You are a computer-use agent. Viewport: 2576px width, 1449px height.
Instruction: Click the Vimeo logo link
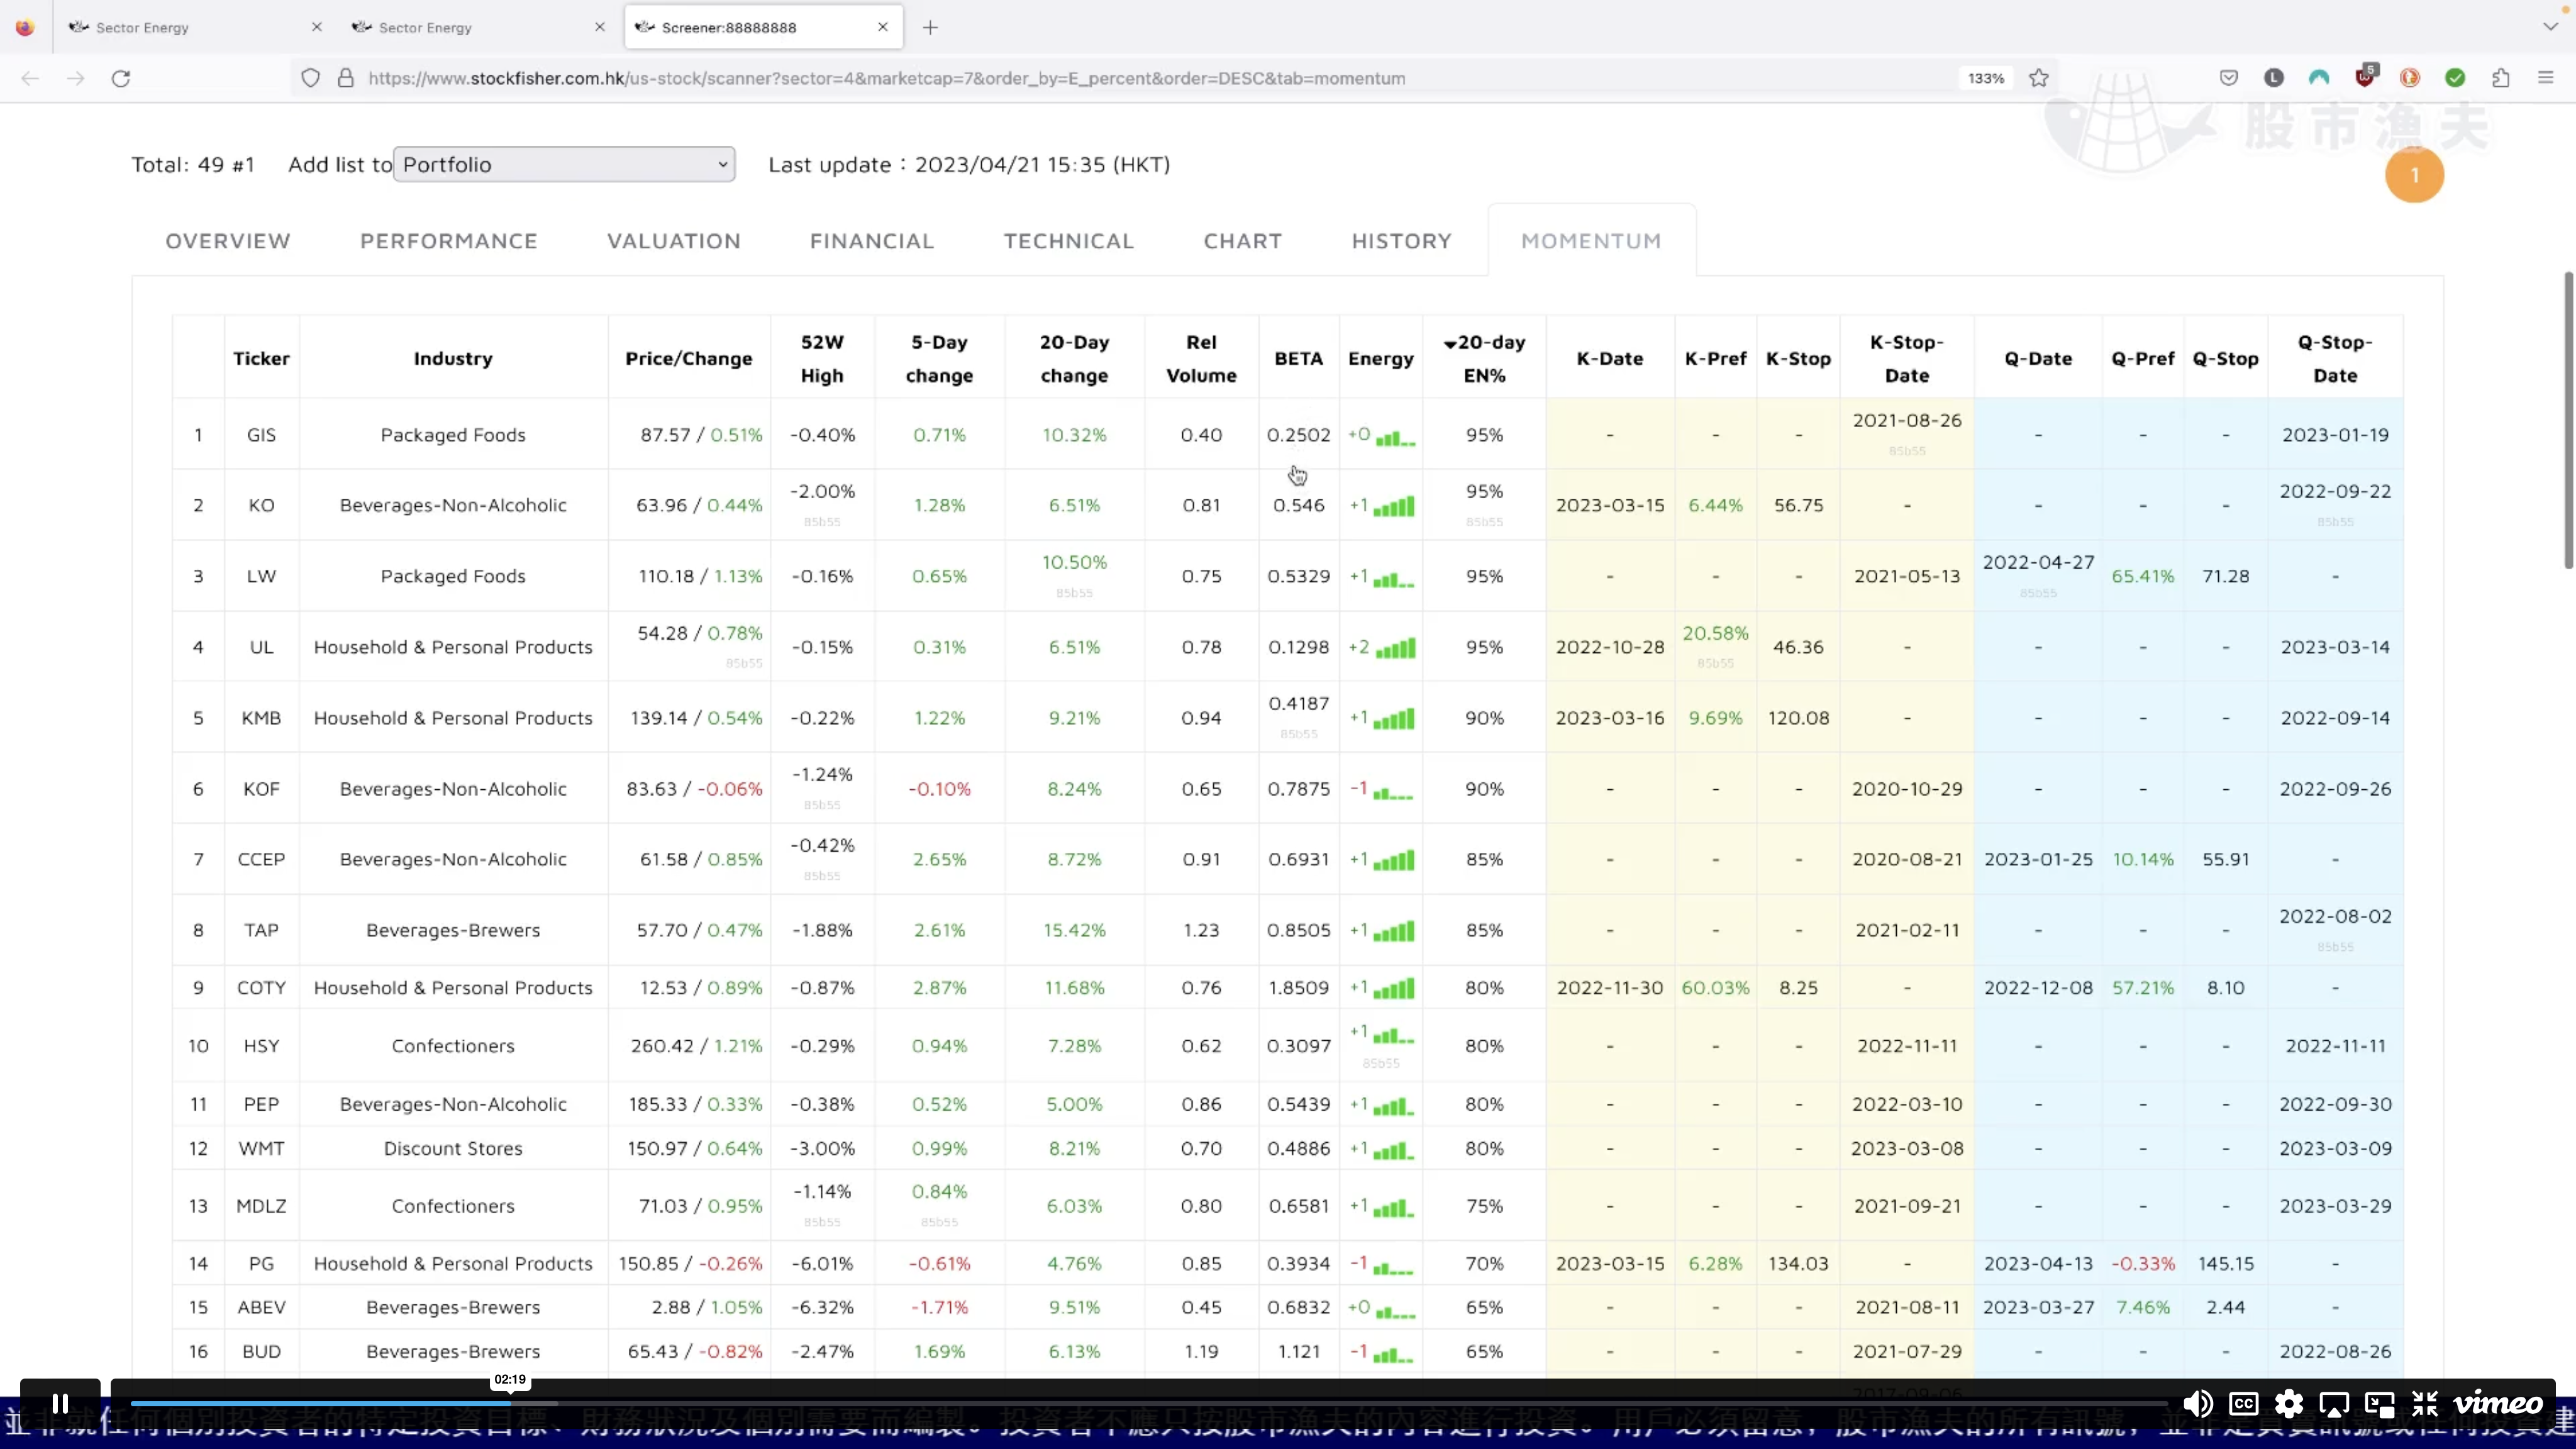click(x=2498, y=1404)
